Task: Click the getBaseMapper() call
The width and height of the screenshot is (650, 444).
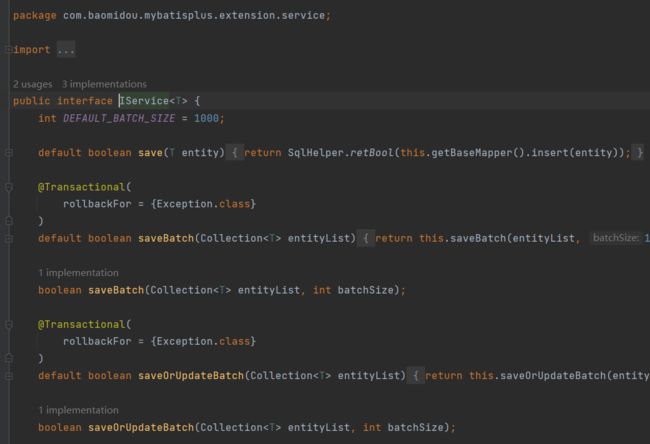Action: click(x=478, y=153)
